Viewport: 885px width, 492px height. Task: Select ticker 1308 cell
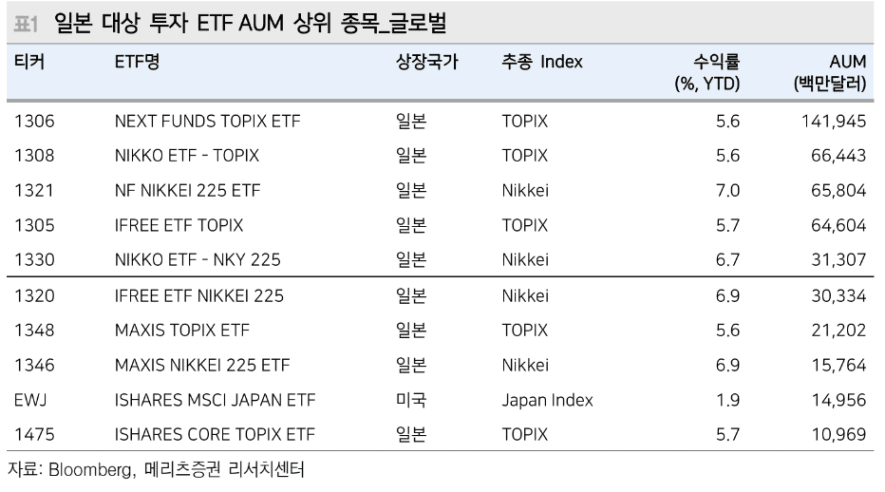click(x=33, y=156)
